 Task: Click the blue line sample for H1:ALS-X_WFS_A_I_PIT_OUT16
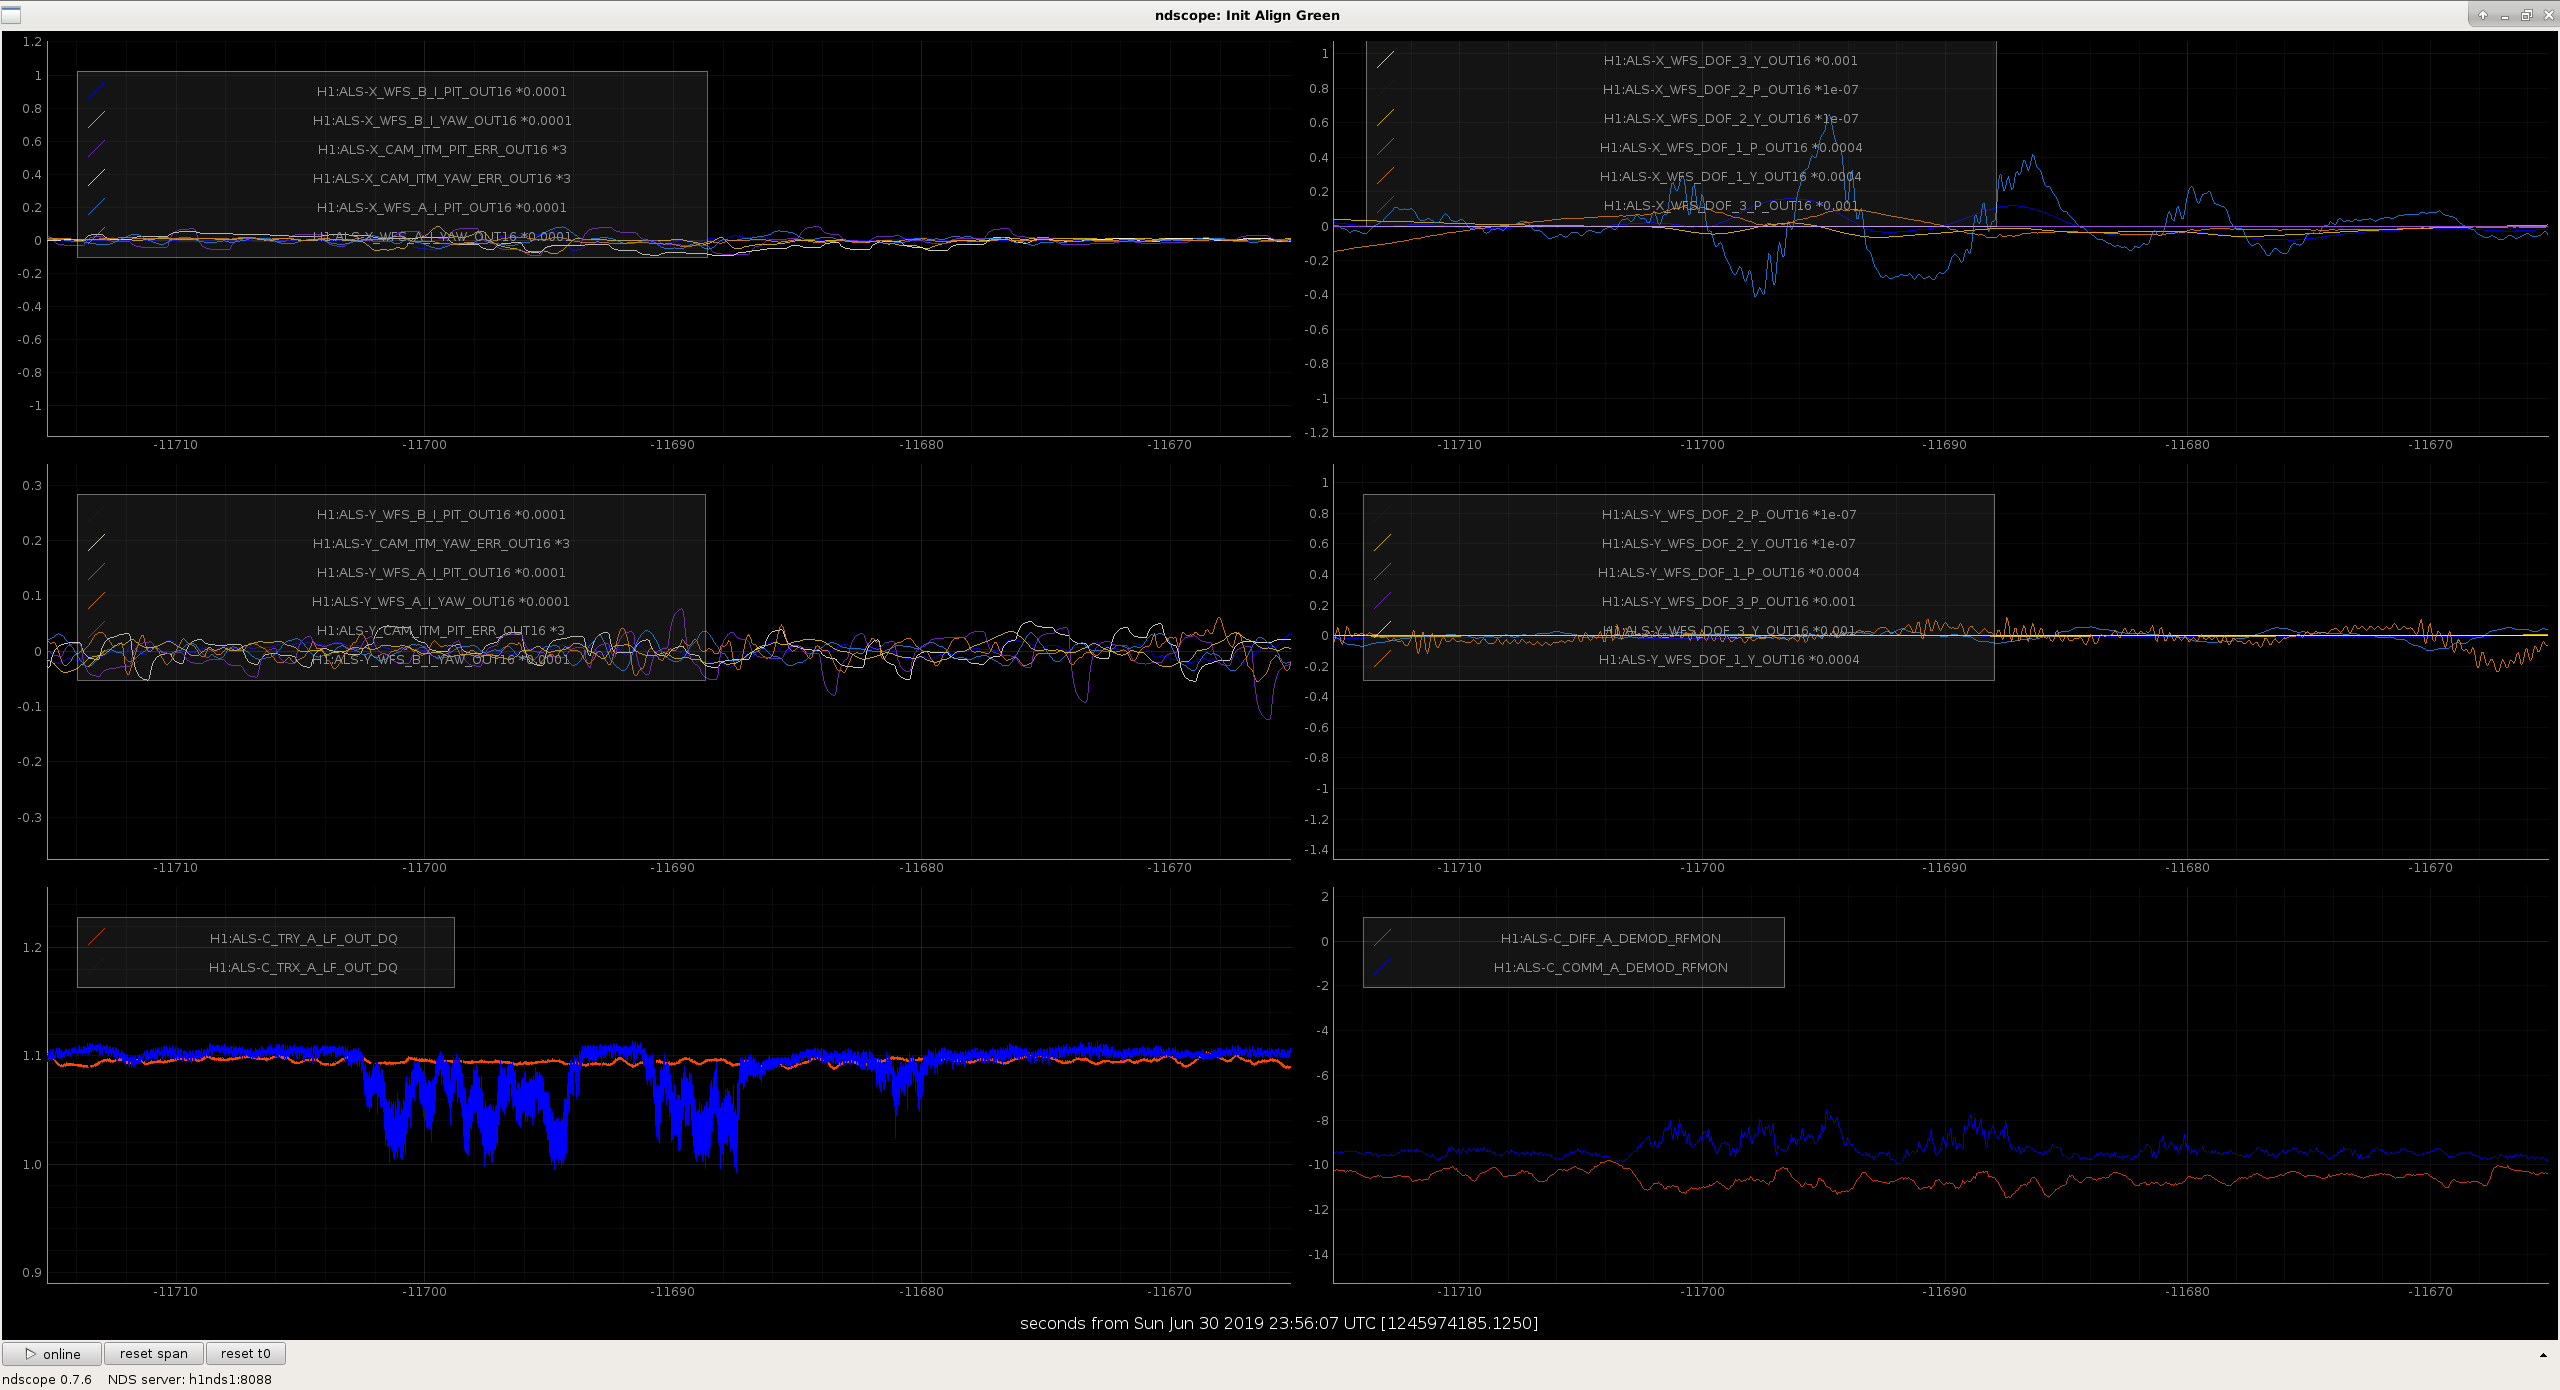96,208
